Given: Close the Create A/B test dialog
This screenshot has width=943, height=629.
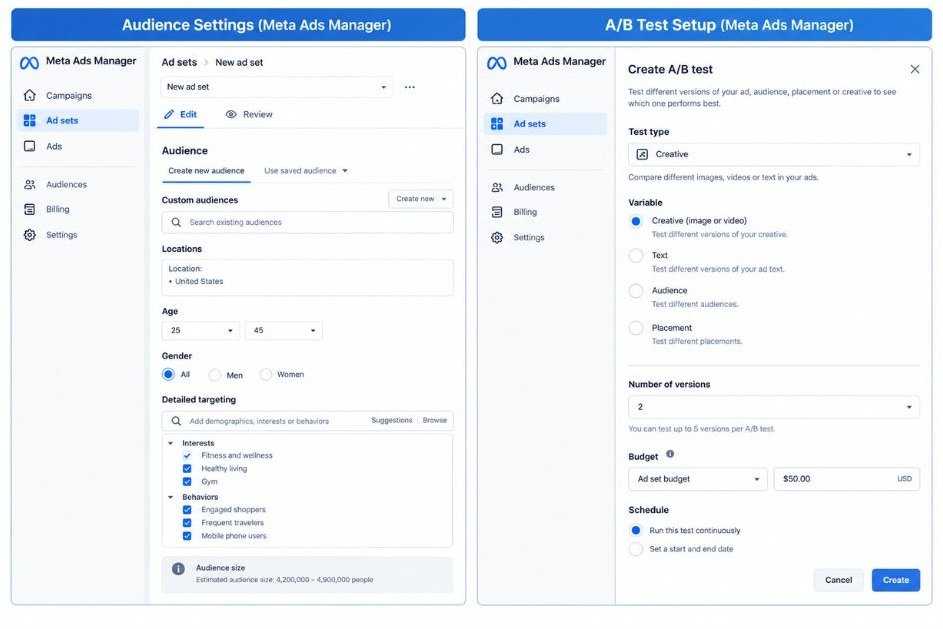Looking at the screenshot, I should coord(915,69).
